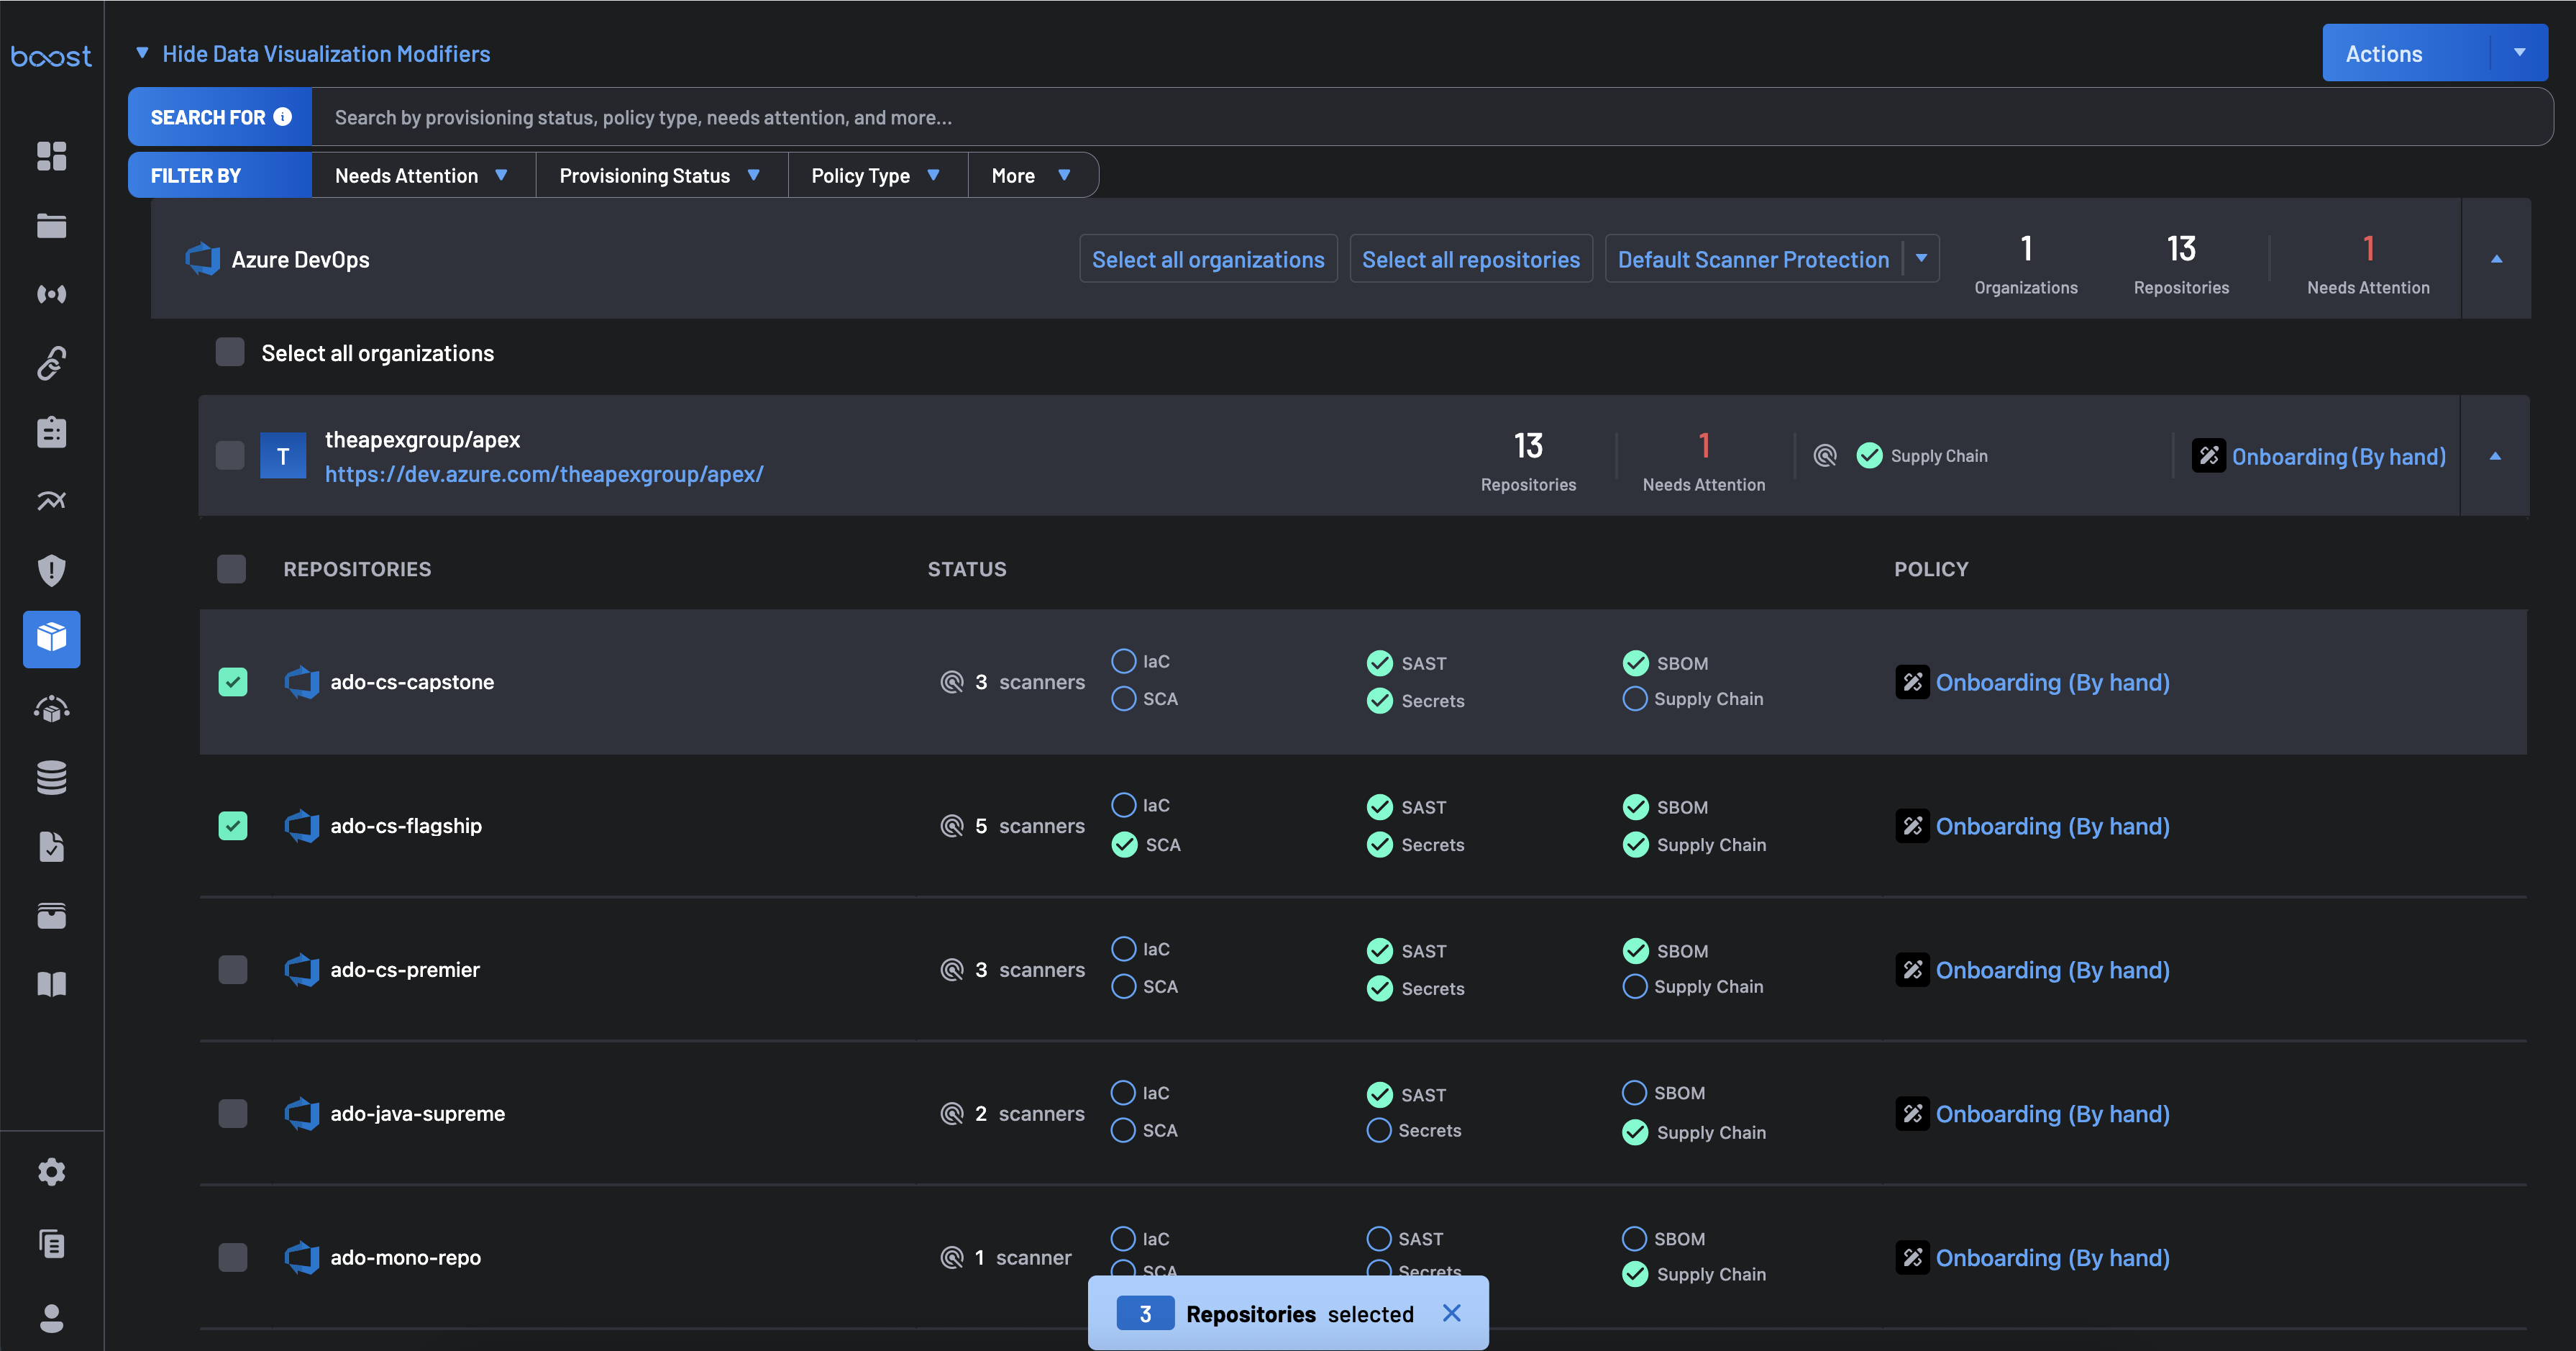
Task: Open organization Onboarding (By hand) policy link
Action: pyautogui.click(x=2339, y=457)
